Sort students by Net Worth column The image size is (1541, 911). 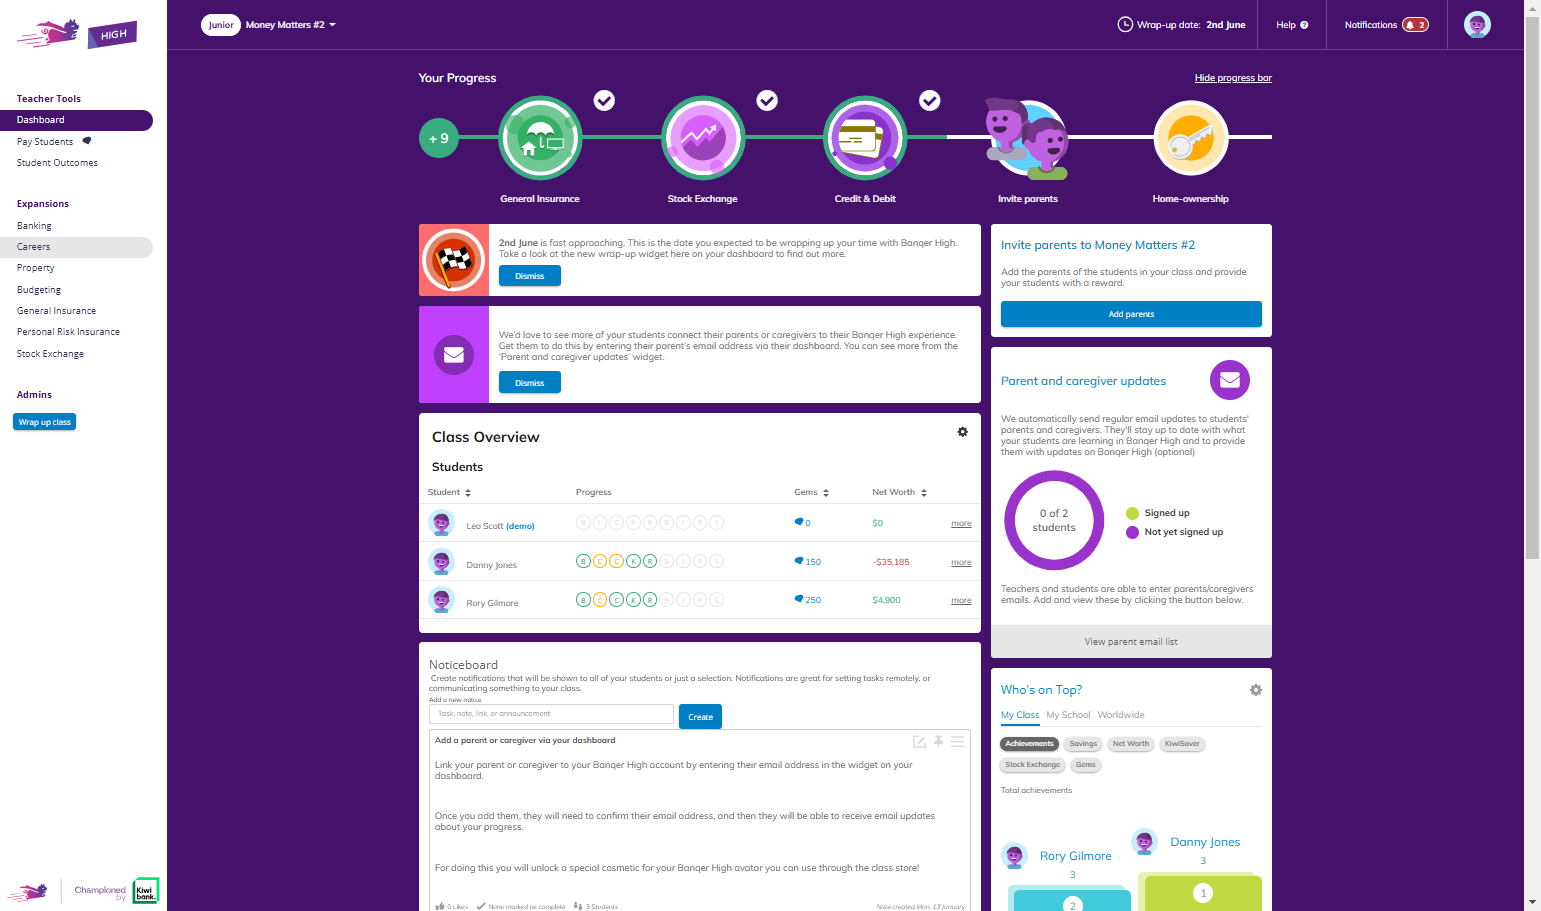point(899,492)
